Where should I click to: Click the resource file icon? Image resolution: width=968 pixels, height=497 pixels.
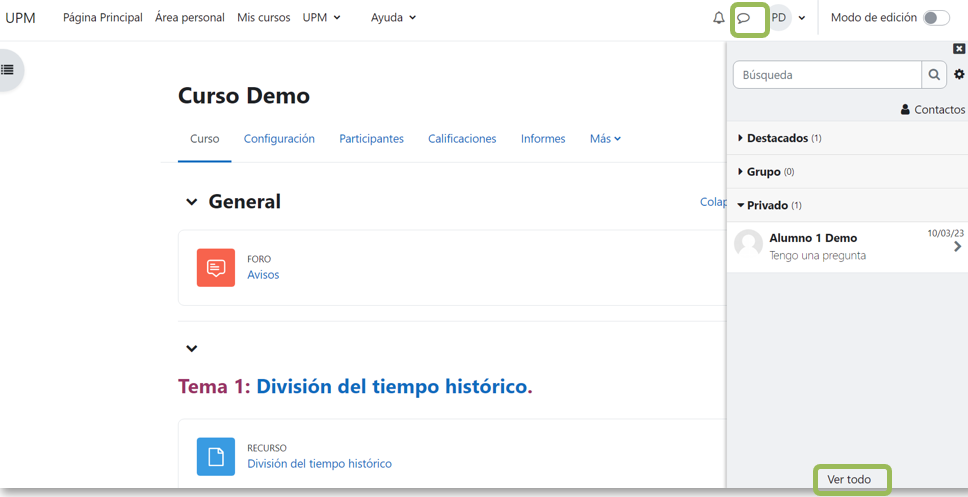(x=216, y=457)
